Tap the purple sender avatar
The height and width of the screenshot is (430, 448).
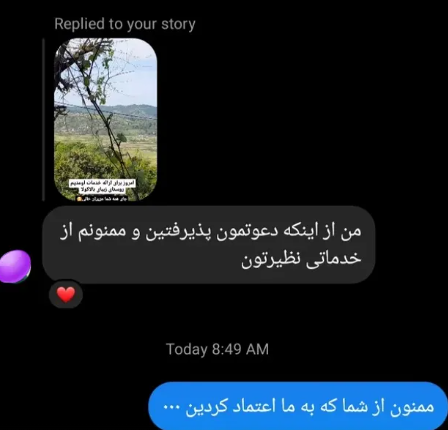coord(15,267)
